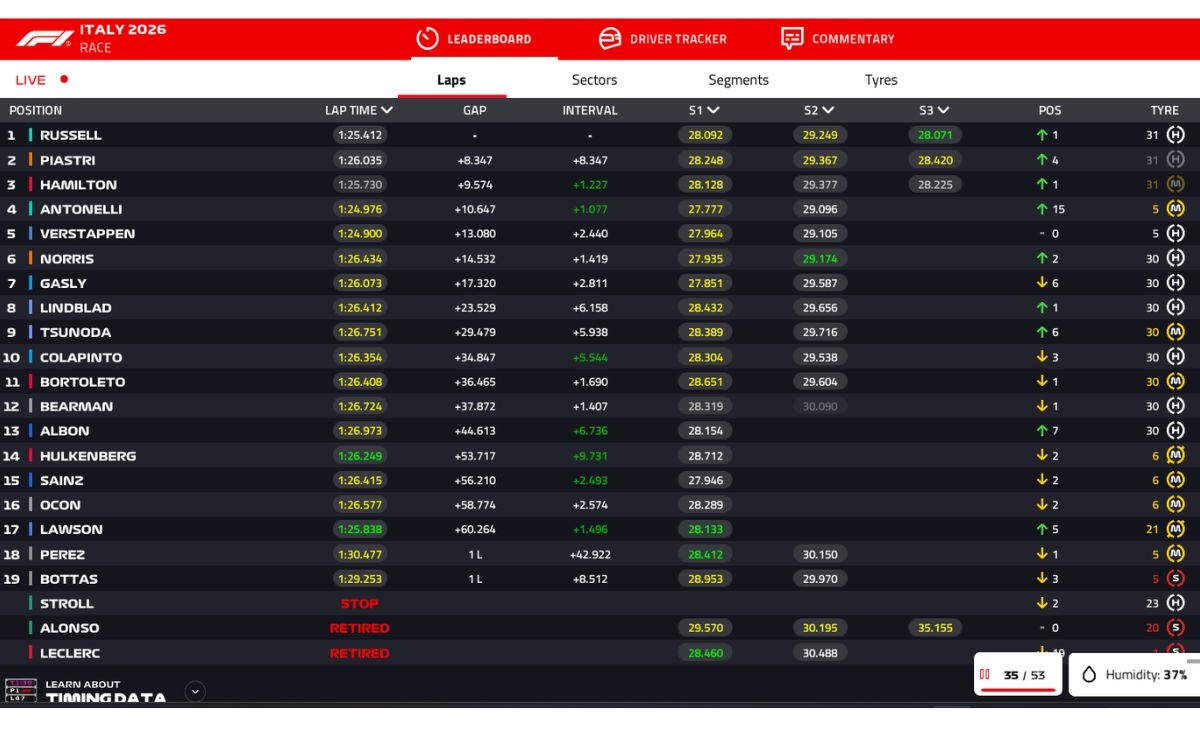The width and height of the screenshot is (1200, 729).
Task: Click Antonelli's position gain arrow
Action: [x=1042, y=209]
